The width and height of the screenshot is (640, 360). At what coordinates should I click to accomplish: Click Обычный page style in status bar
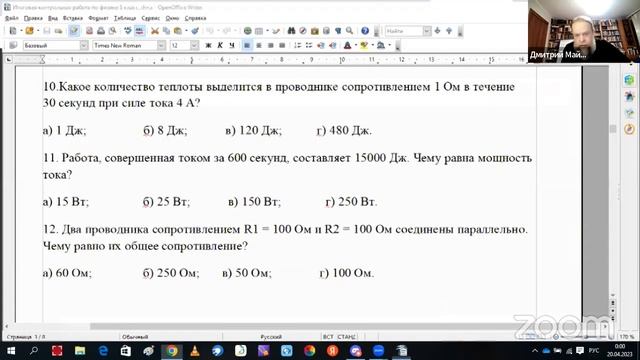135,337
